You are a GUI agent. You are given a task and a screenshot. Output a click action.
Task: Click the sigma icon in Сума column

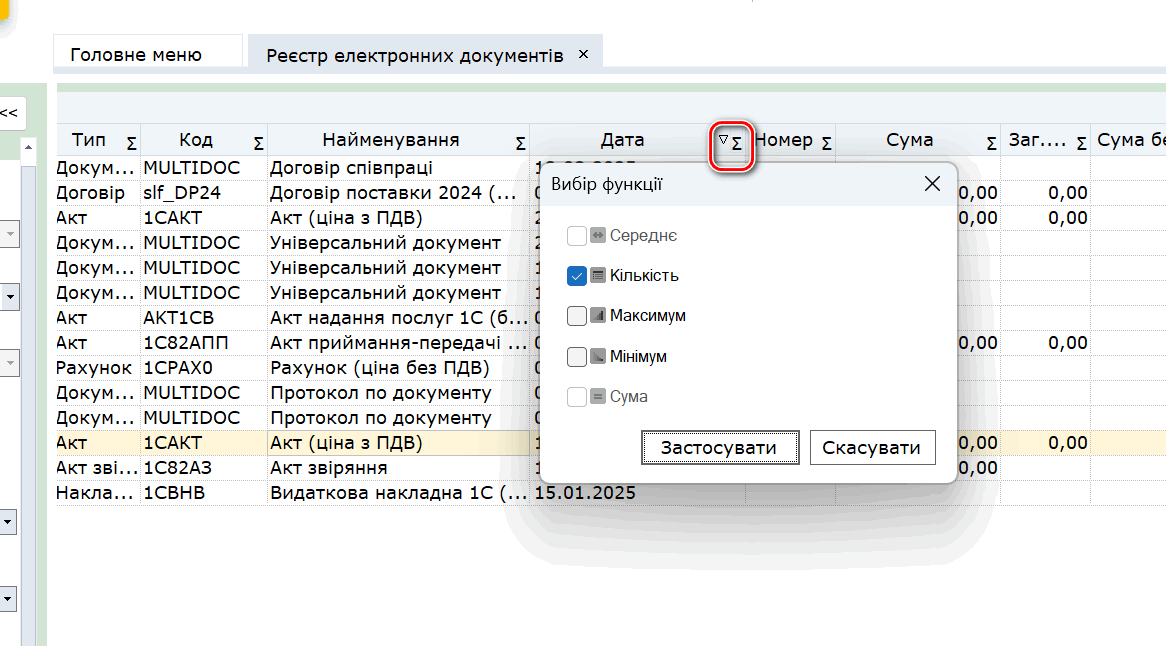(991, 143)
